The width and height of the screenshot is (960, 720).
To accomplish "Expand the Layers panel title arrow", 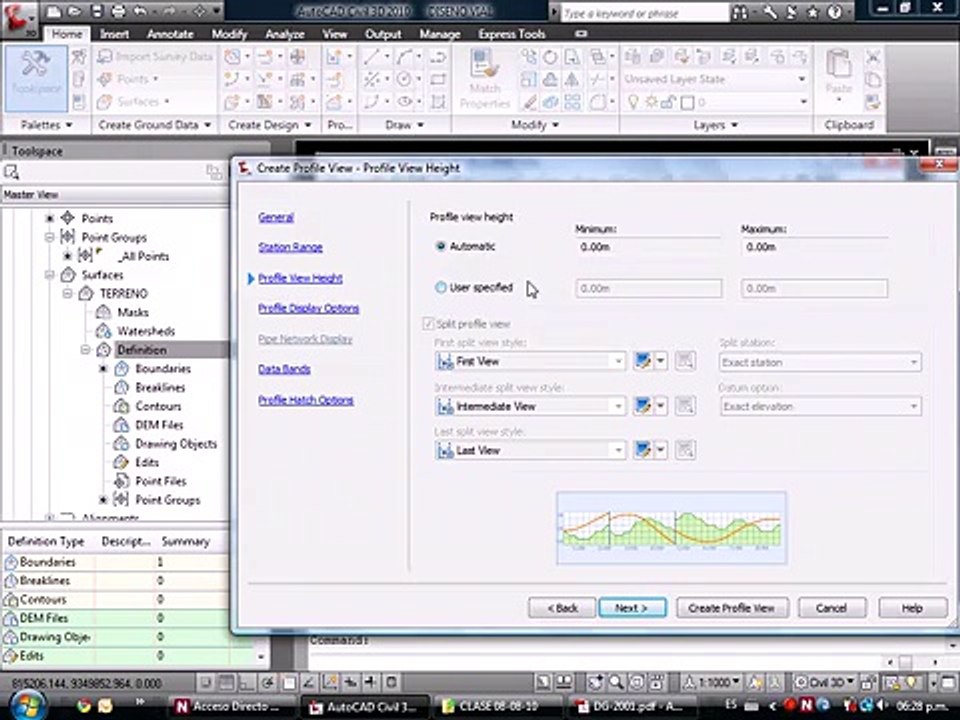I will coord(734,125).
